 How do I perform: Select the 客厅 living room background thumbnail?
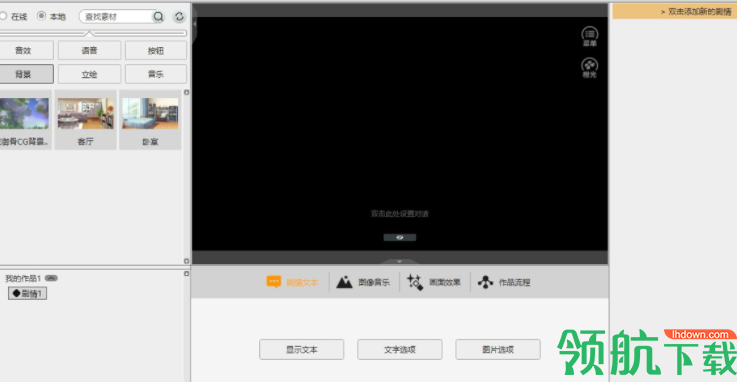(x=85, y=113)
